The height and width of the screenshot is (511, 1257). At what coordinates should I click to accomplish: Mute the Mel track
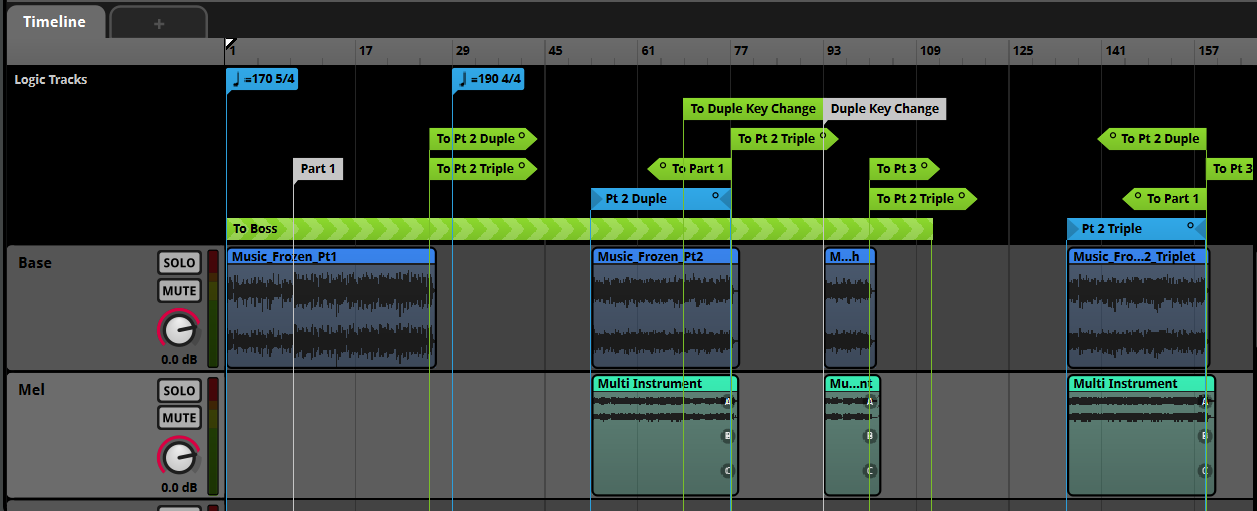179,418
